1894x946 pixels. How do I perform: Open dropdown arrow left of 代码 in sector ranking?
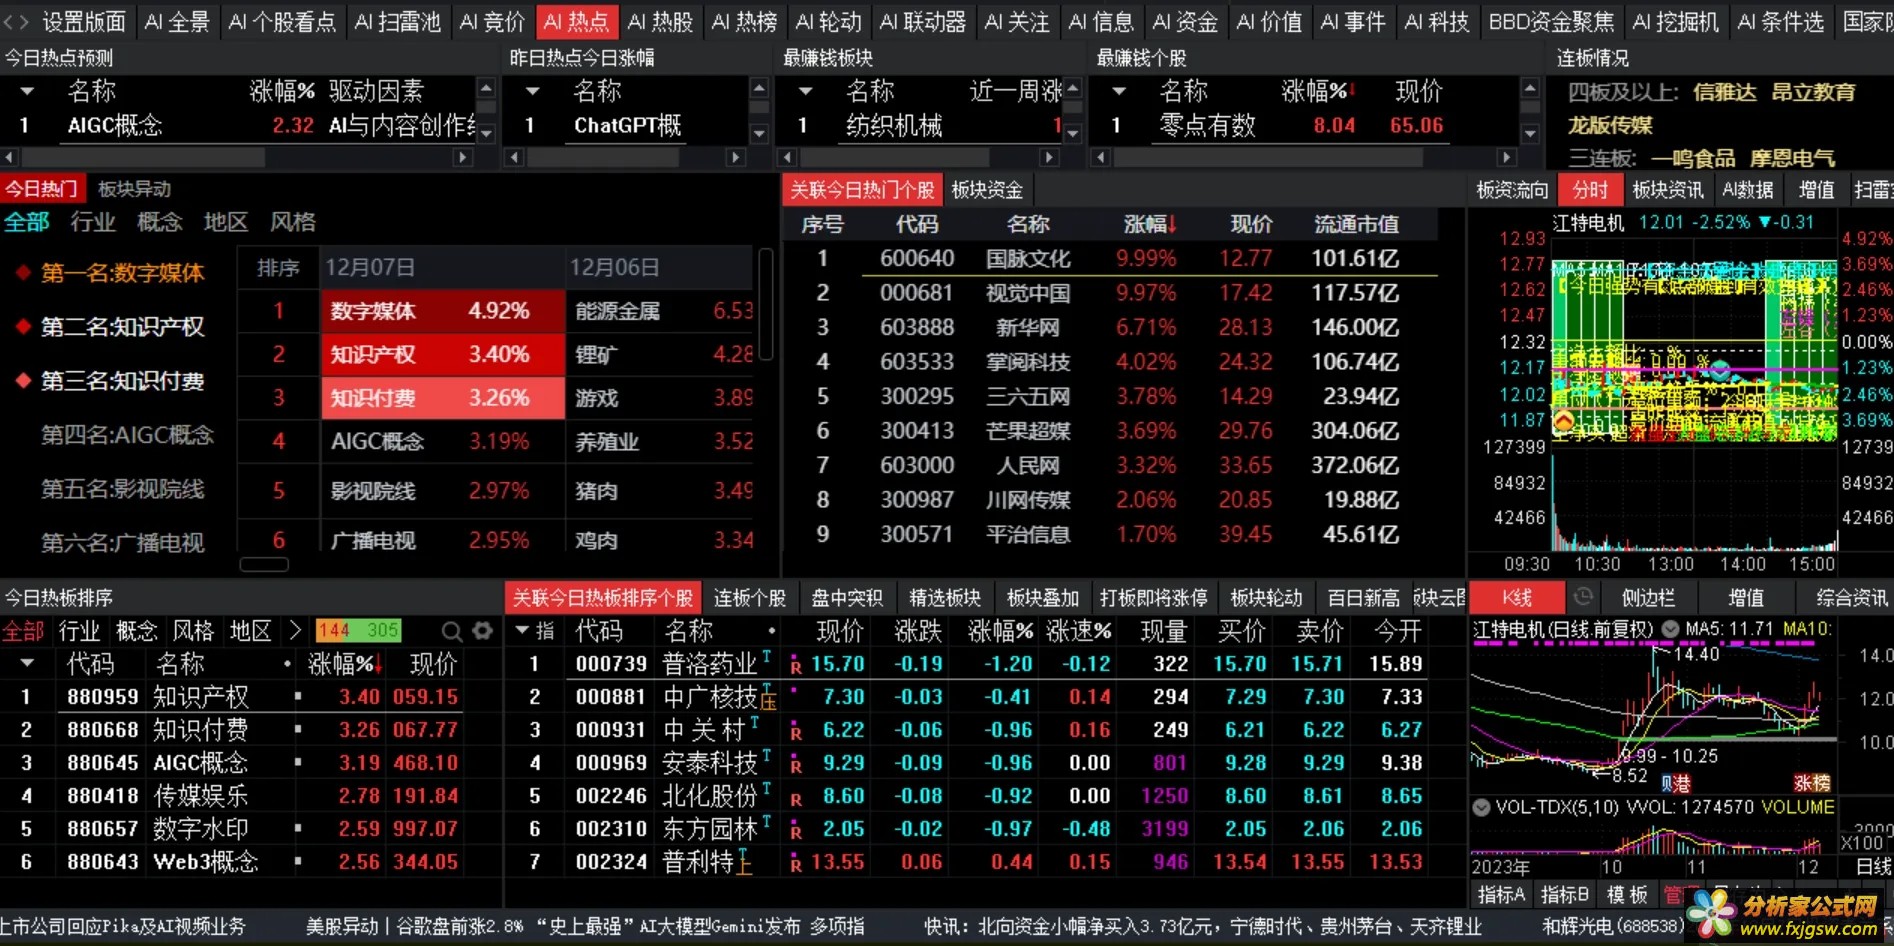point(27,663)
